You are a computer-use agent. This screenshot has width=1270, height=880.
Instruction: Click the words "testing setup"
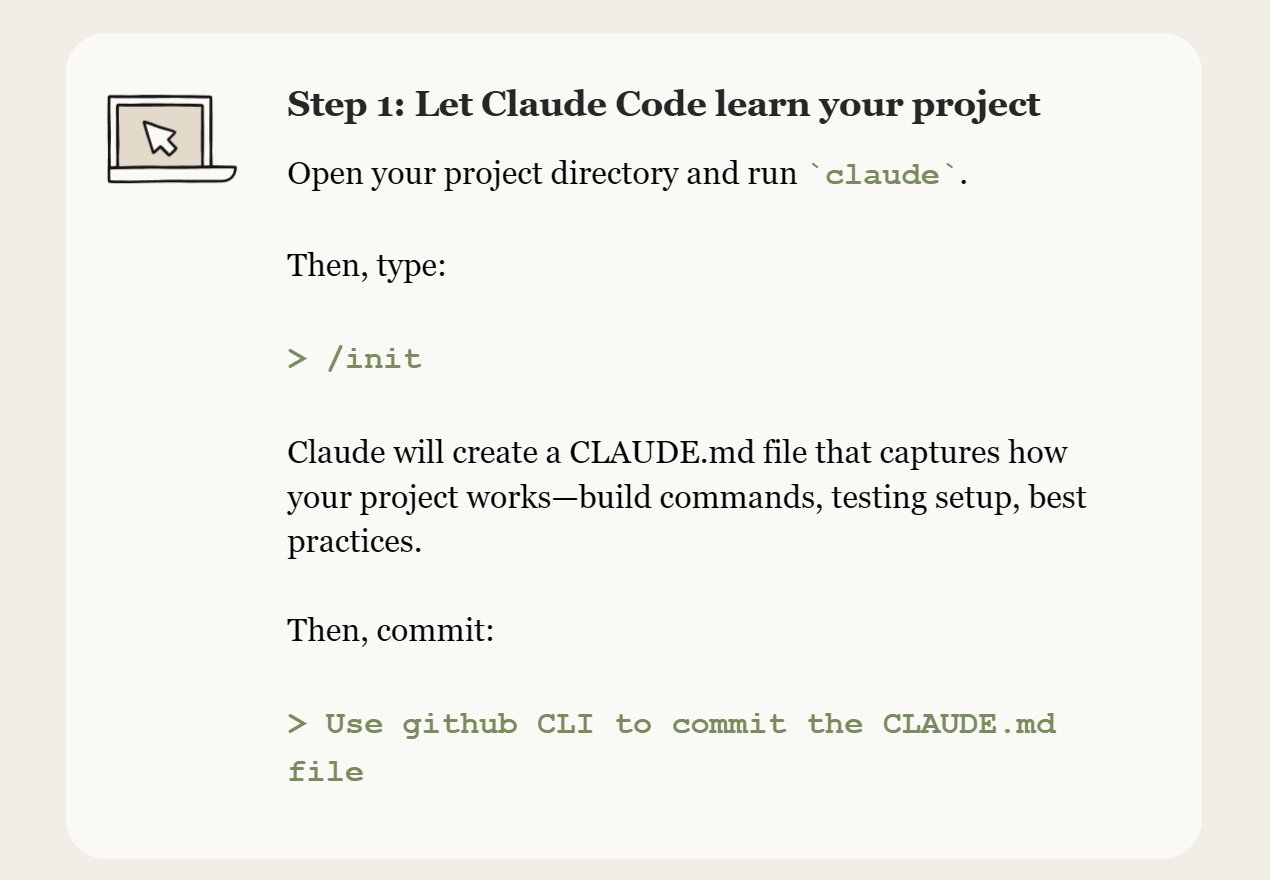coord(925,497)
